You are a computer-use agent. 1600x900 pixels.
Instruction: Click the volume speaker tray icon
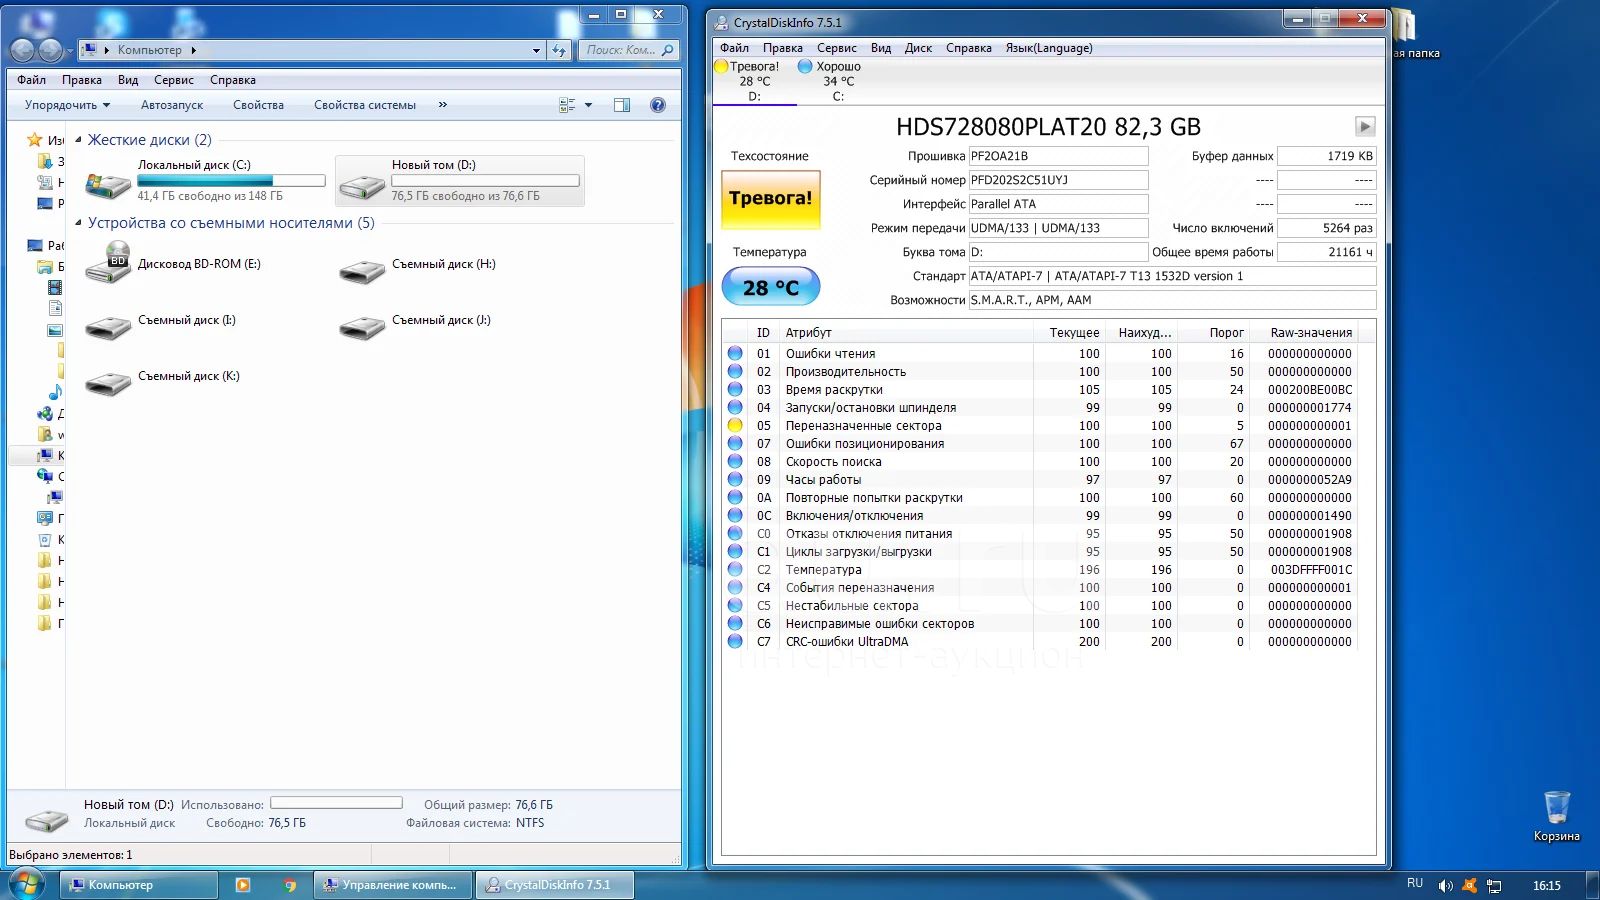tap(1445, 886)
